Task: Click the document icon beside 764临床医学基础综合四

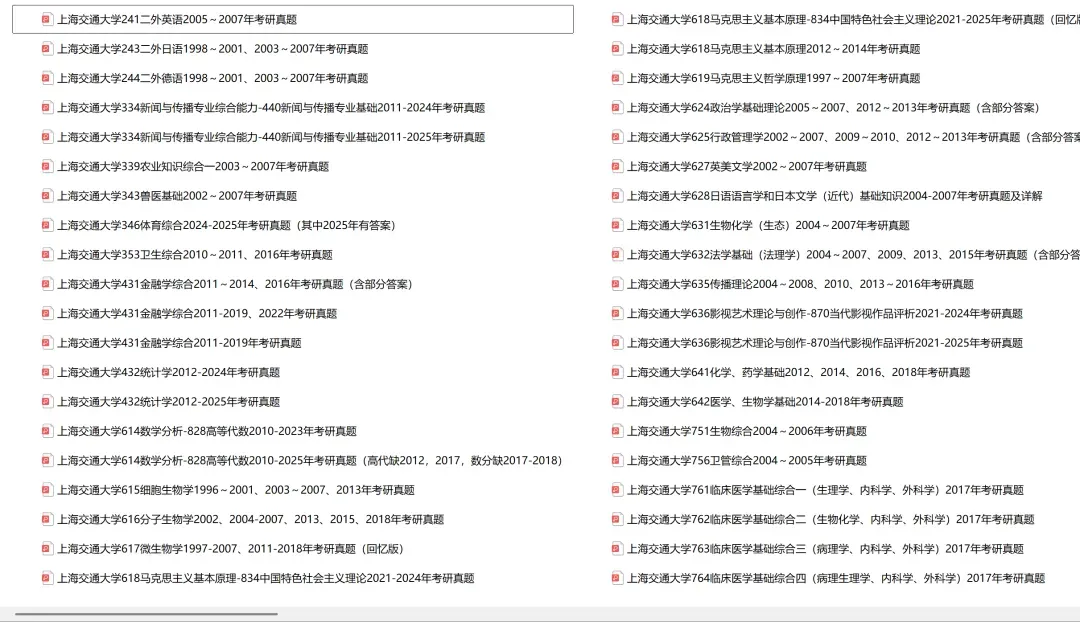Action: [x=617, y=579]
